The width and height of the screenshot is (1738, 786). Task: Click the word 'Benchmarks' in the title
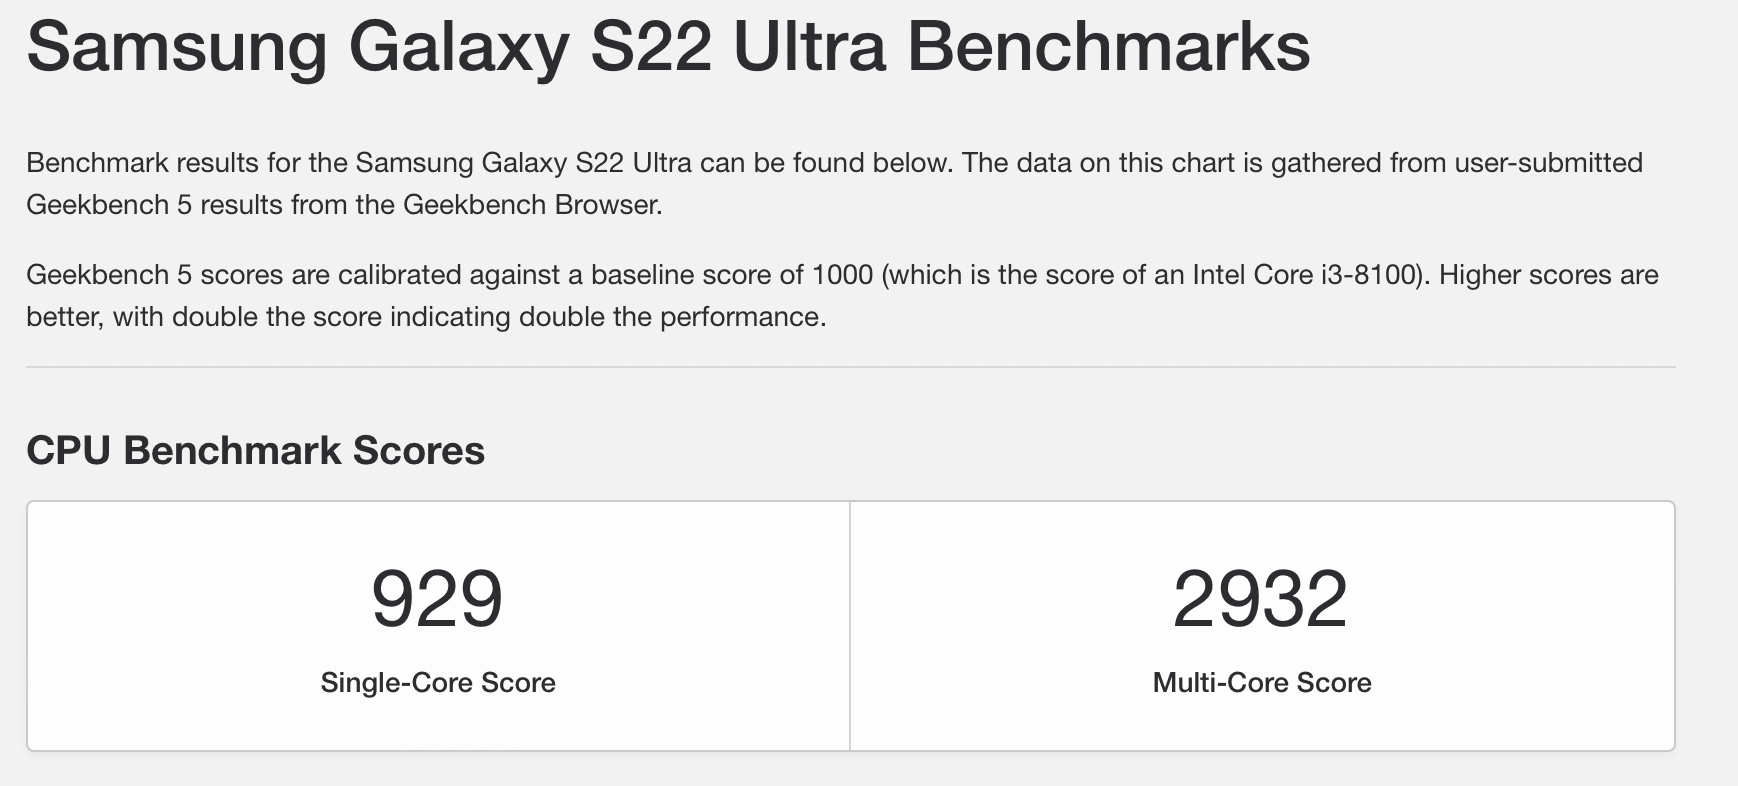coord(1109,47)
